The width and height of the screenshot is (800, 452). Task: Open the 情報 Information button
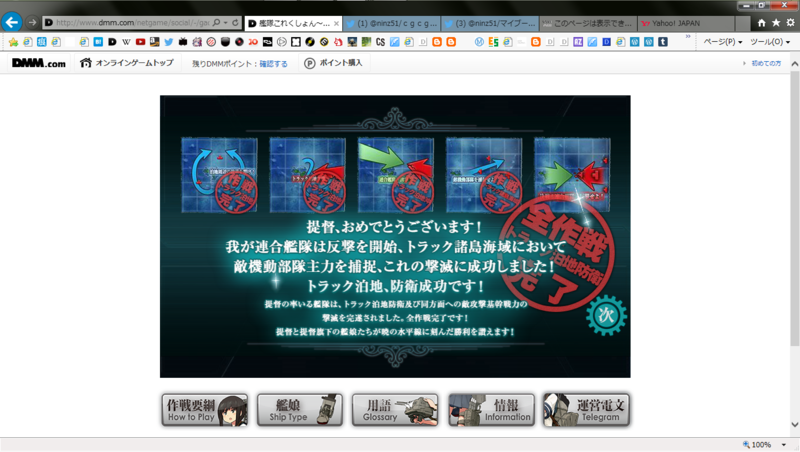tap(491, 410)
